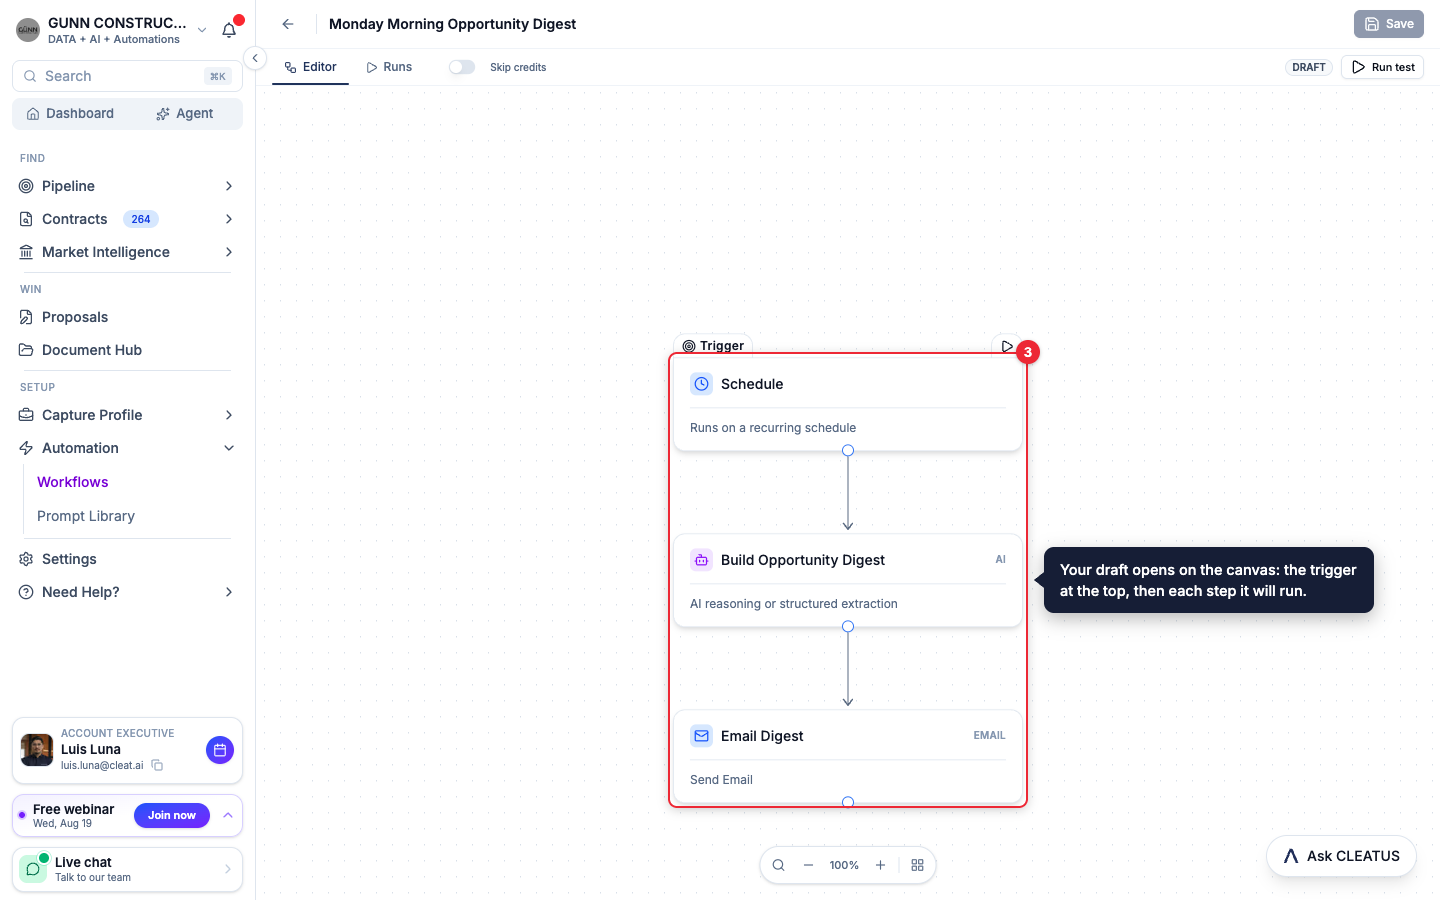
Task: Click the canvas search magnifier icon
Action: coord(779,865)
